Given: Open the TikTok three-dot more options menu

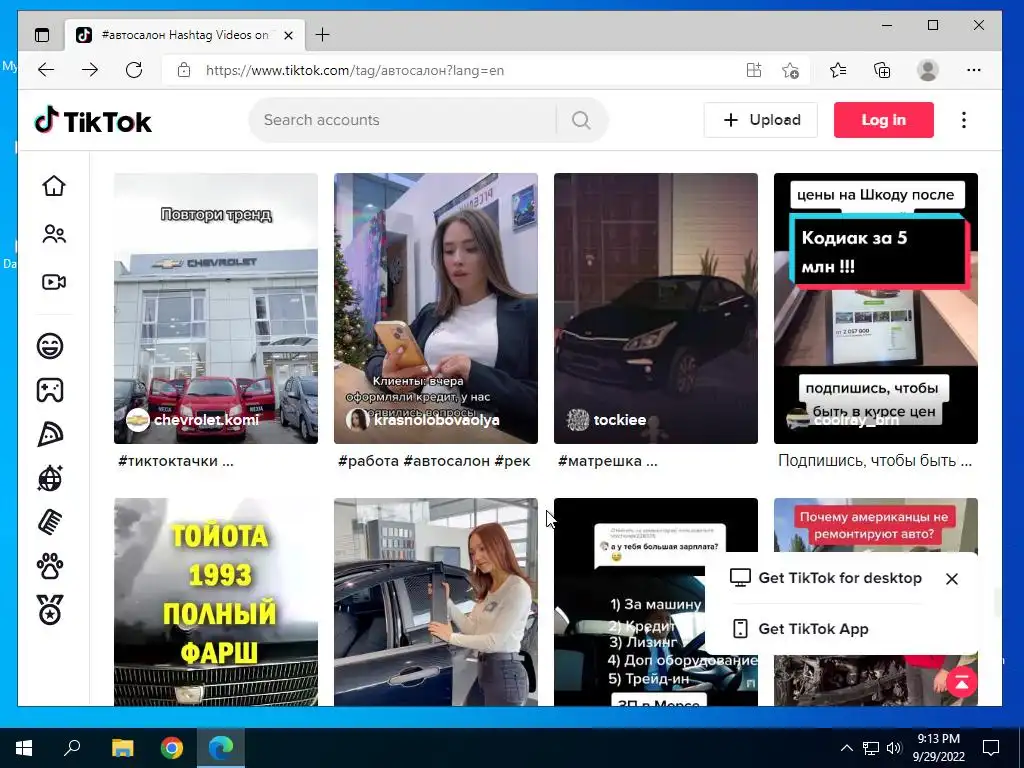Looking at the screenshot, I should [964, 120].
